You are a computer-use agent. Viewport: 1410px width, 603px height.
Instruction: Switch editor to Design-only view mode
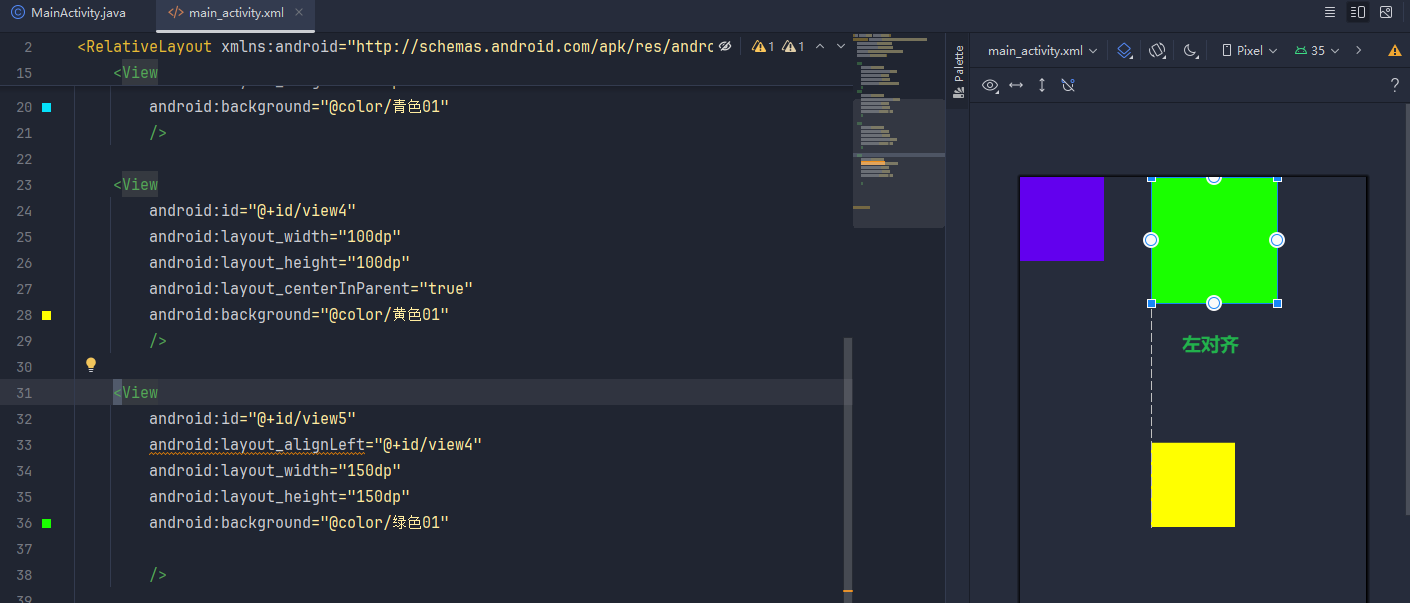click(1385, 13)
